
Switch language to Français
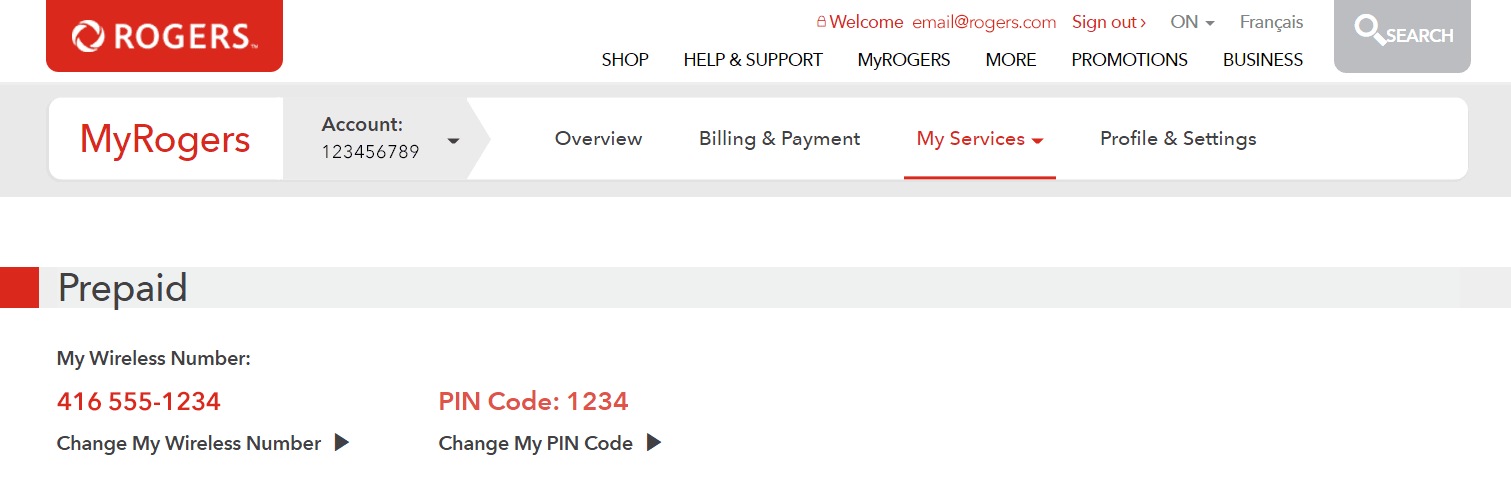(1271, 22)
